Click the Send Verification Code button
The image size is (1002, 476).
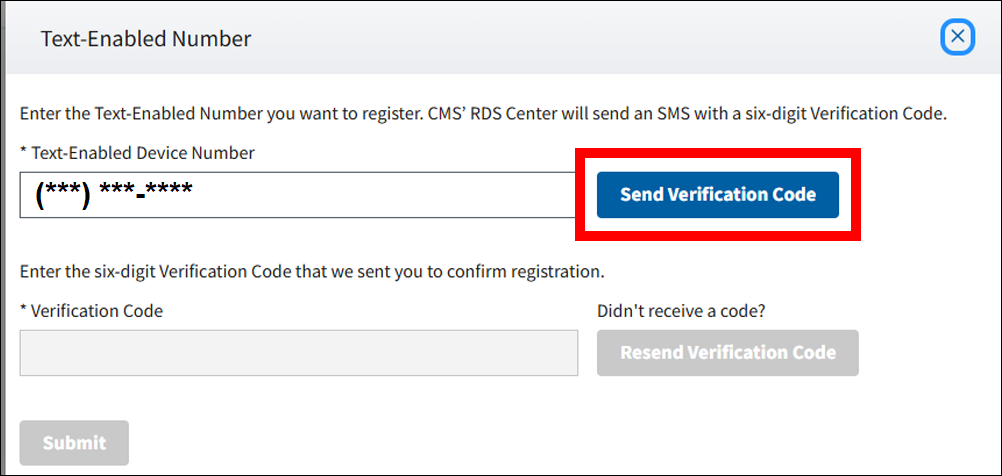[x=717, y=195]
